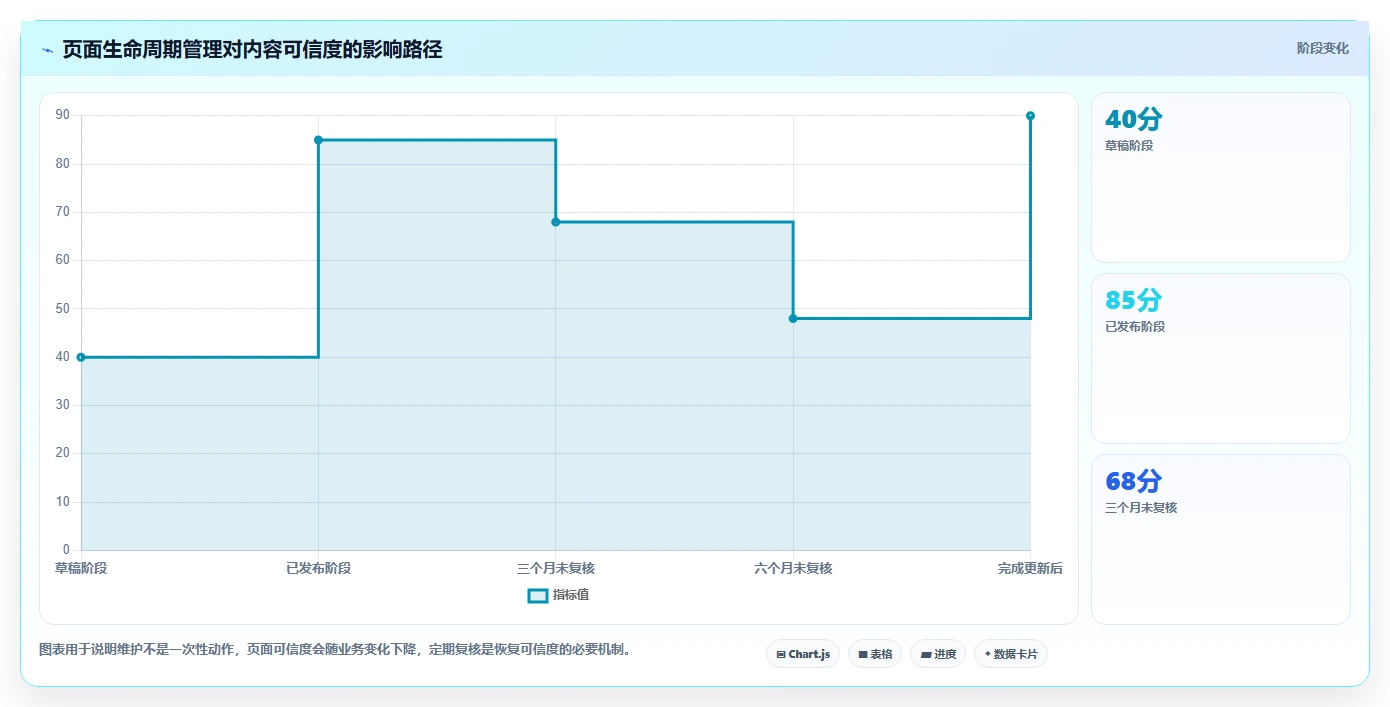Click the 三个月未复核 x-axis label
1390x707 pixels.
(556, 568)
